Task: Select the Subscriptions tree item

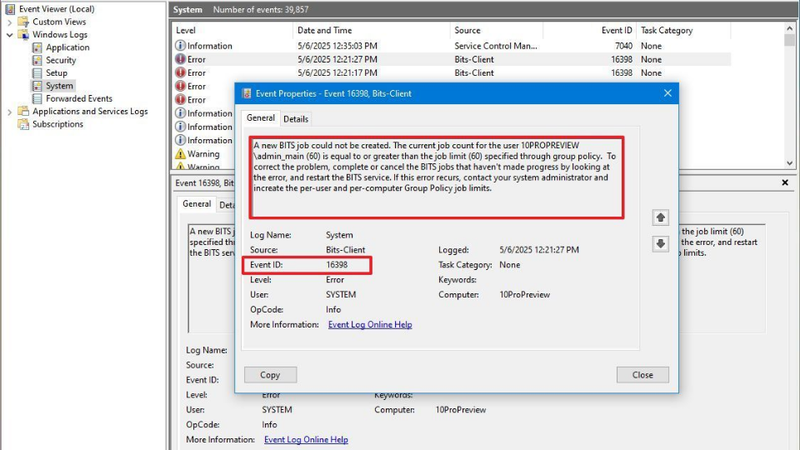Action: tap(58, 124)
